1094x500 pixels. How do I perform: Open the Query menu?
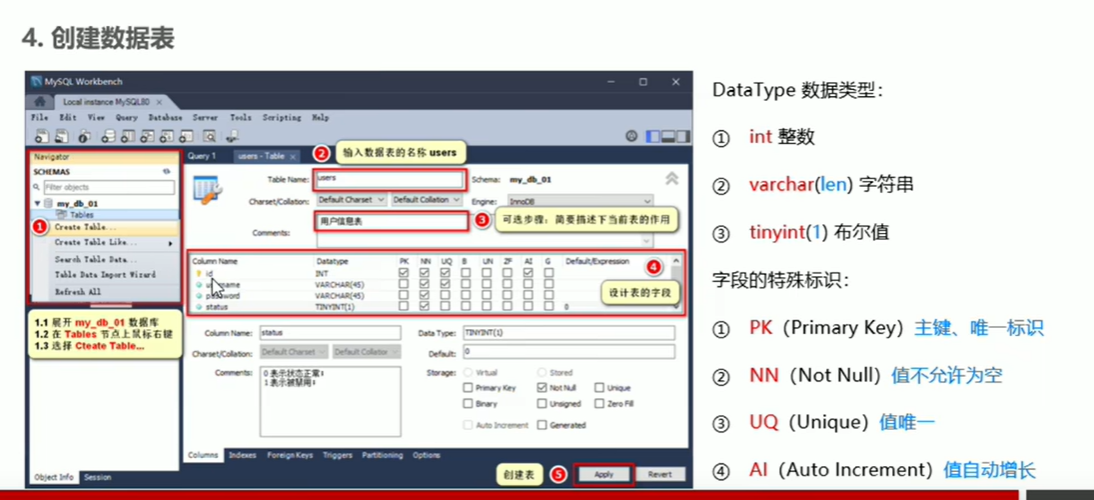[127, 118]
